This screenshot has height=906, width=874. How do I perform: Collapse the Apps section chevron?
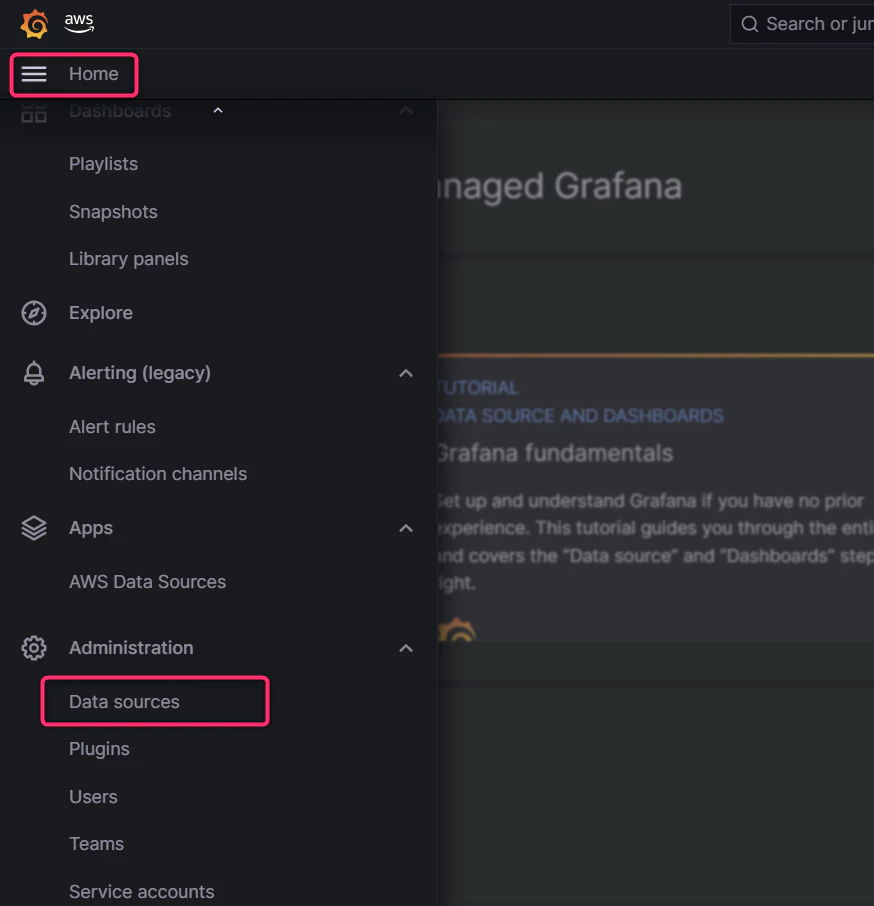pyautogui.click(x=406, y=528)
